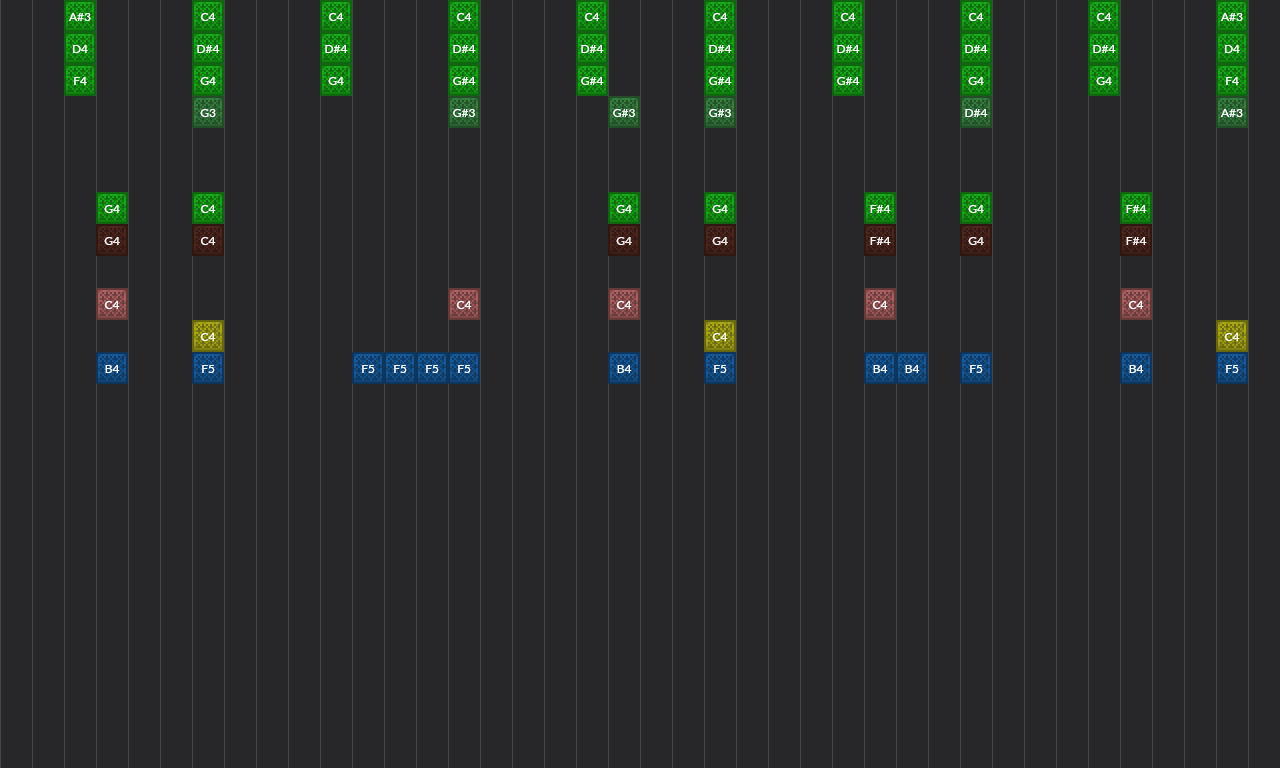The image size is (1280, 768).
Task: Select the leftmost green D4 note block
Action: (80, 49)
